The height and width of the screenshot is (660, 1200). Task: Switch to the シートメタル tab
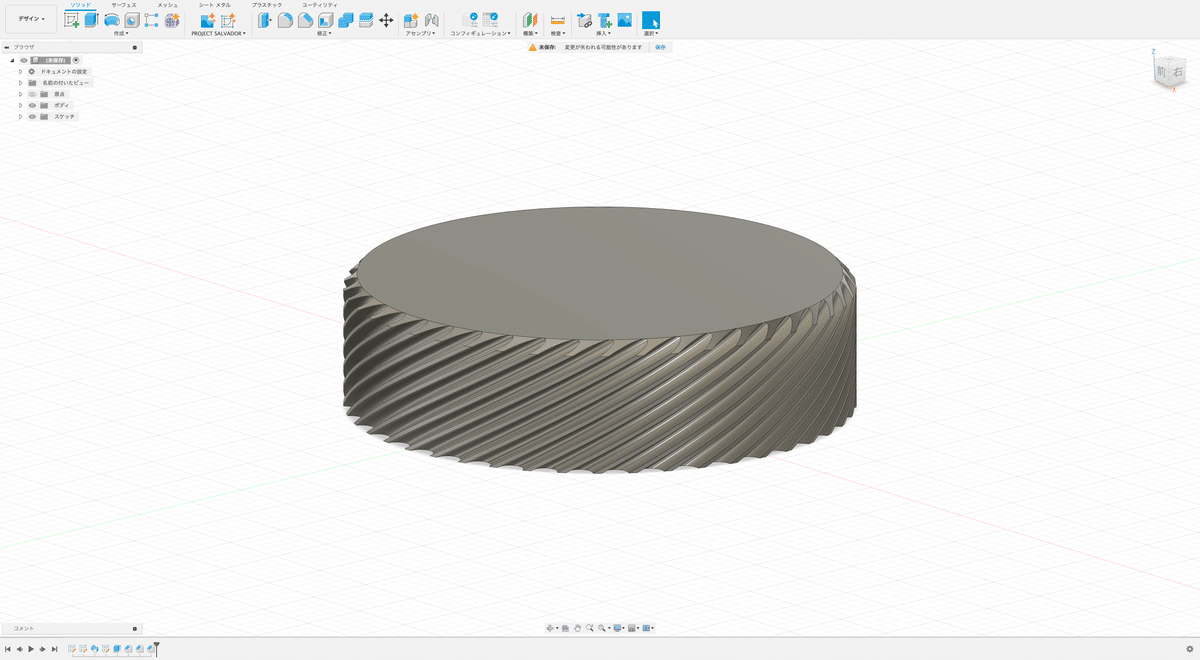click(x=215, y=5)
